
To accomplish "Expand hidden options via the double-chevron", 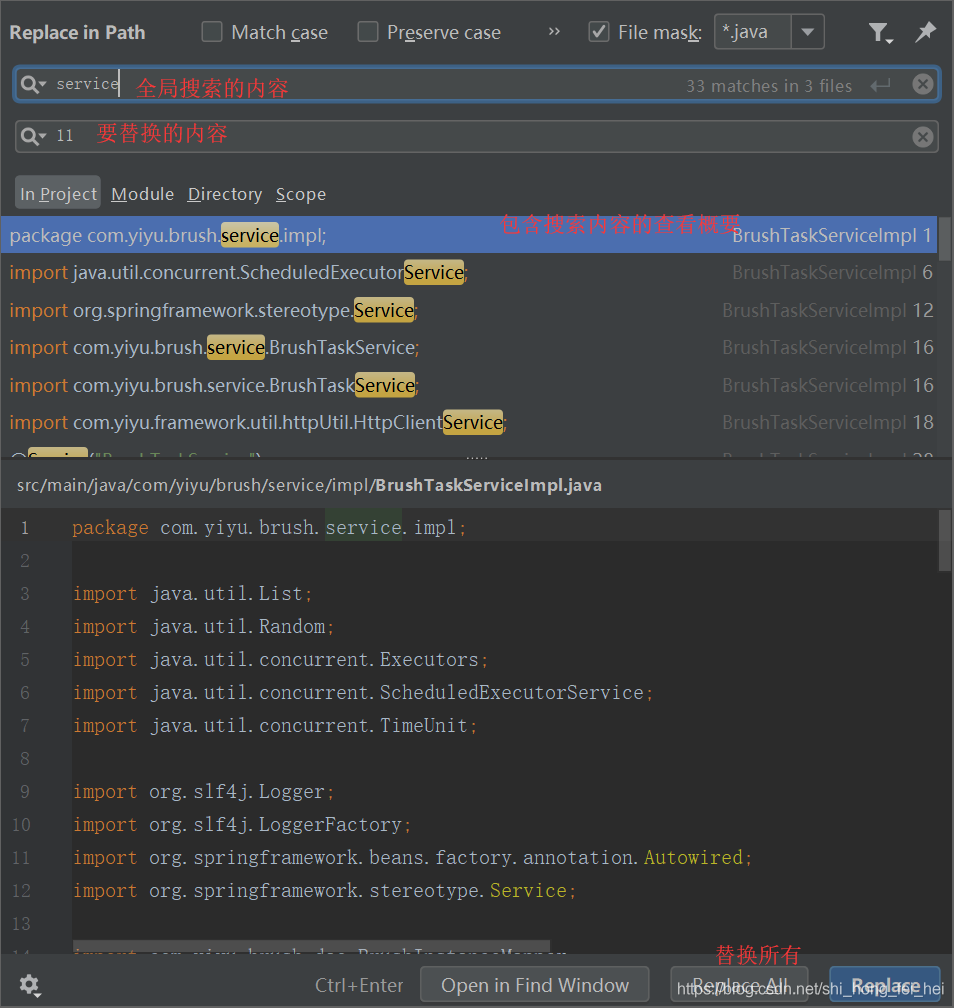I will (x=553, y=31).
